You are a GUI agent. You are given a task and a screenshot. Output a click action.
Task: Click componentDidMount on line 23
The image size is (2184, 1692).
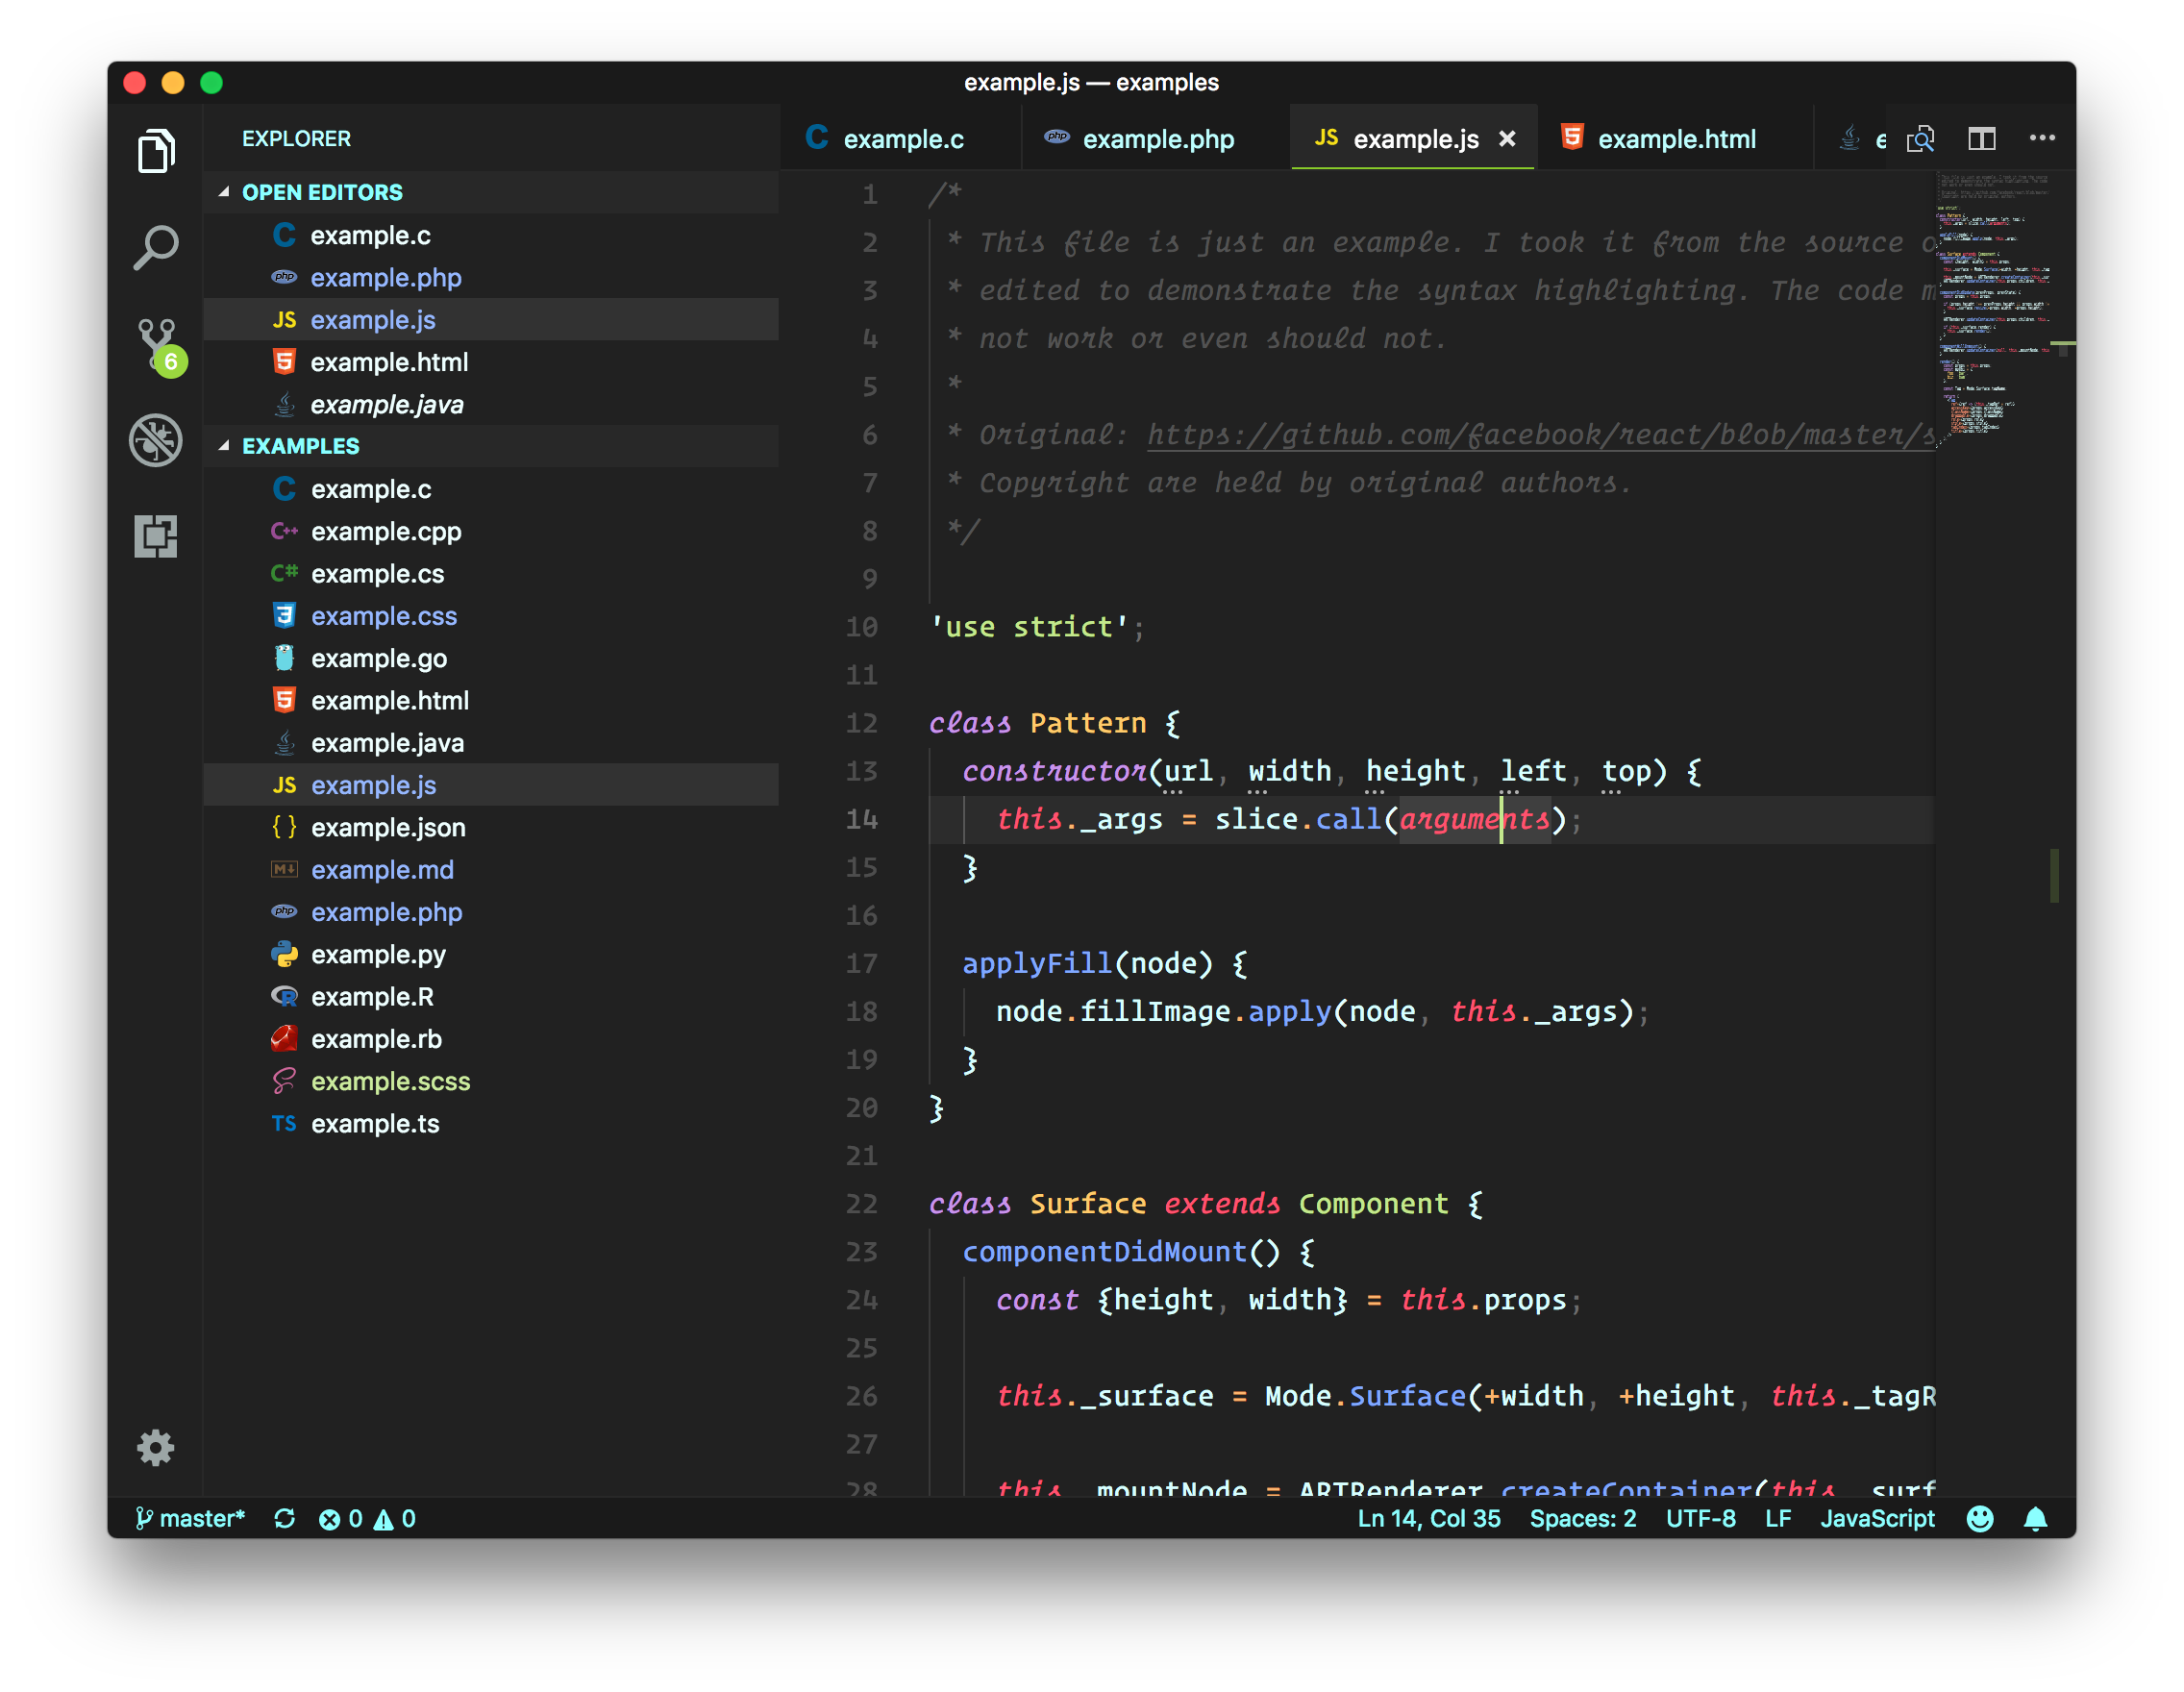(1104, 1252)
